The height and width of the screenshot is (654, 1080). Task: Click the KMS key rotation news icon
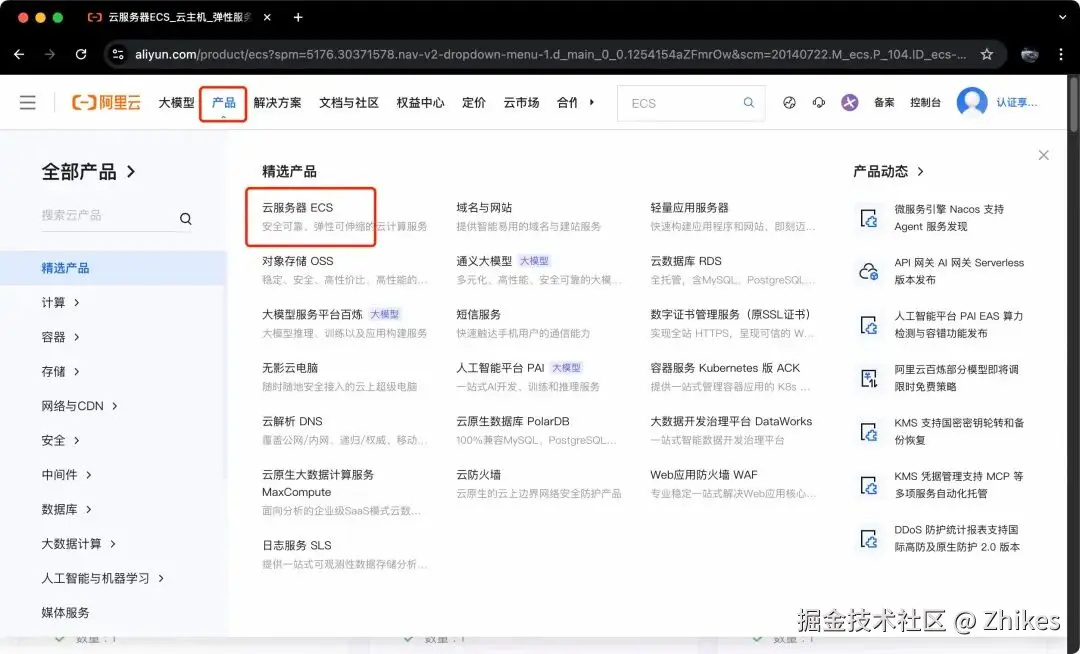(869, 432)
